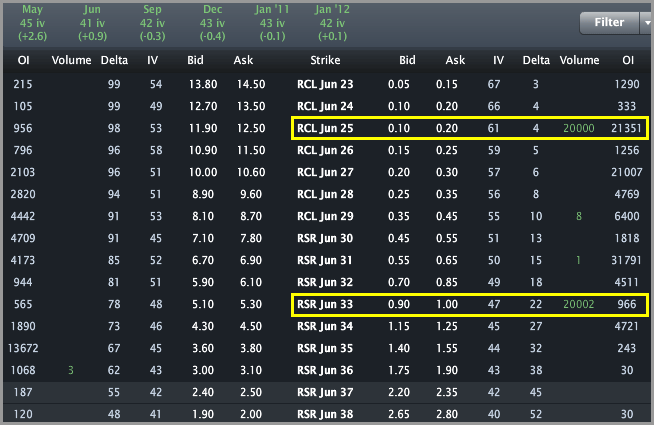Click put bid 2.20 on RSR Jun 37

click(399, 392)
